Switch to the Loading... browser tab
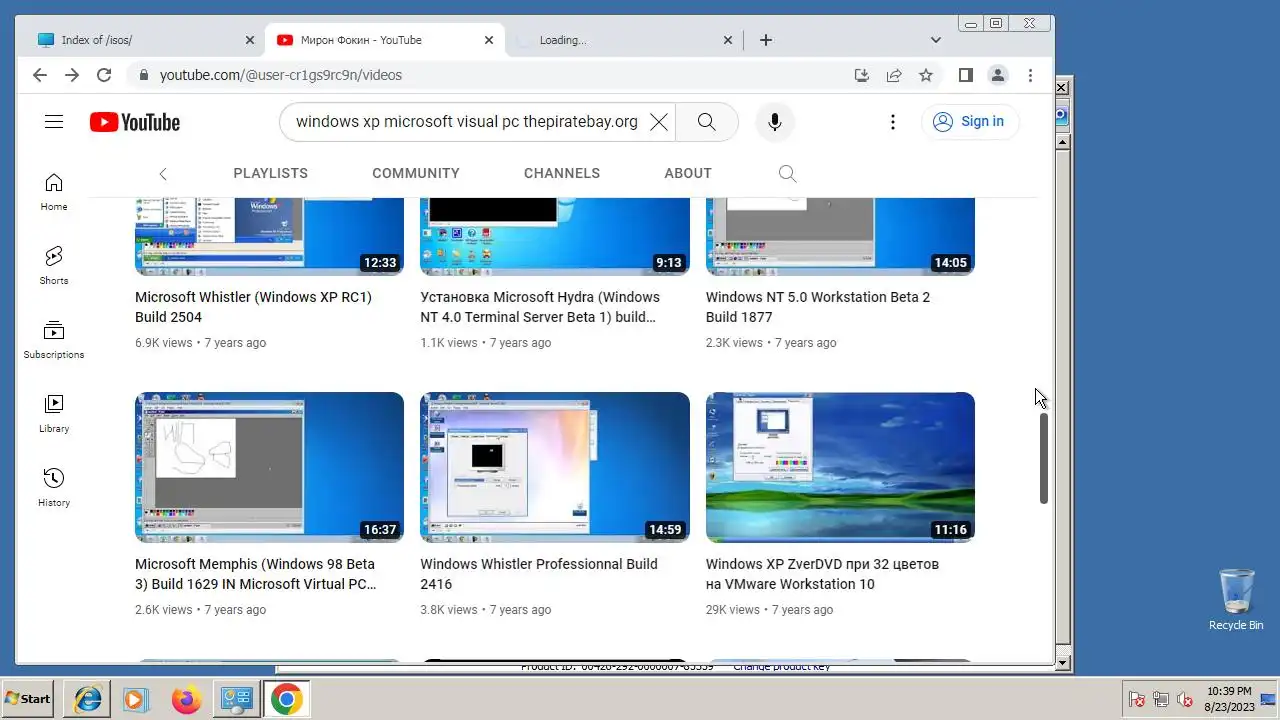This screenshot has width=1280, height=720. pyautogui.click(x=626, y=40)
